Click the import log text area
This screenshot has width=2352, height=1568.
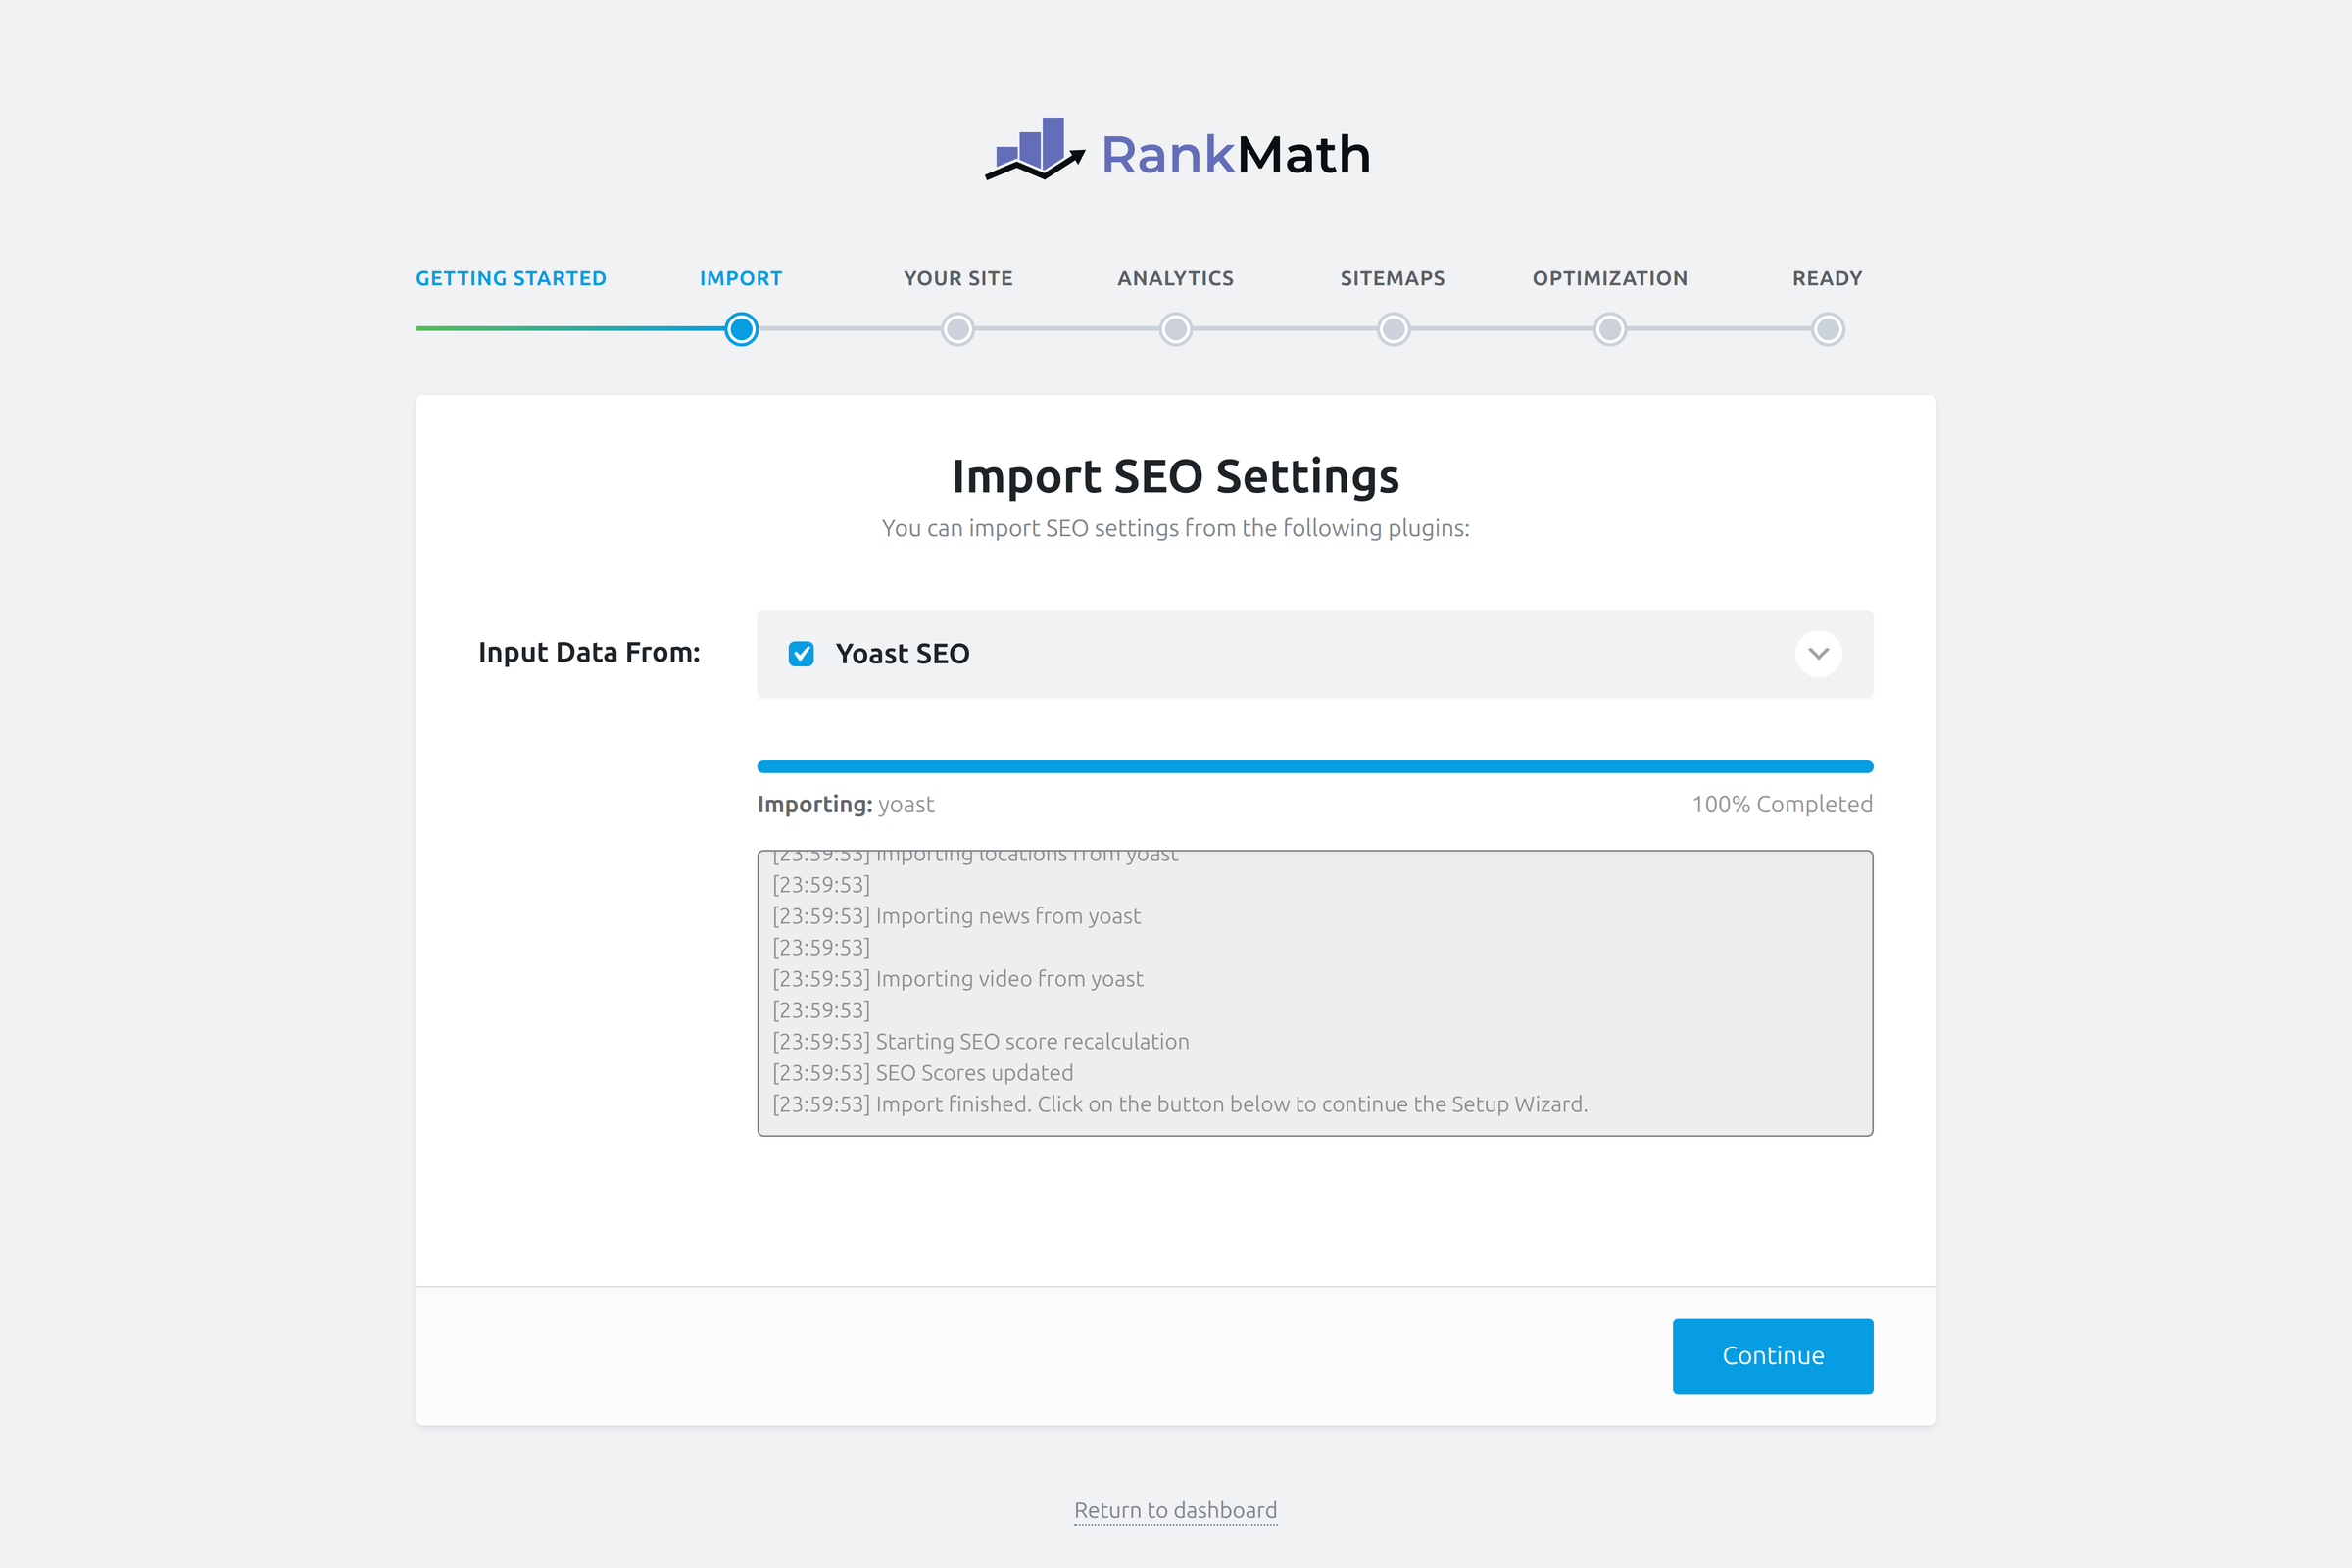[1315, 993]
